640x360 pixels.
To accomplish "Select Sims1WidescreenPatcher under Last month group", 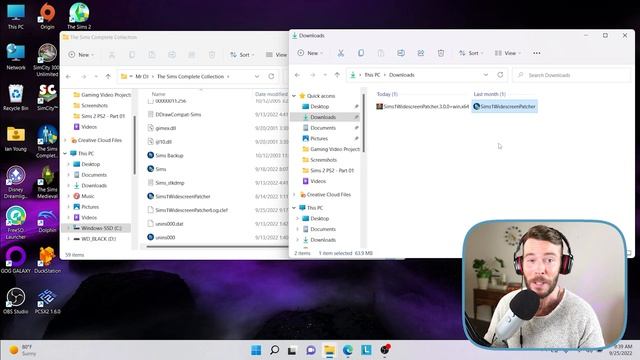I will tap(504, 107).
